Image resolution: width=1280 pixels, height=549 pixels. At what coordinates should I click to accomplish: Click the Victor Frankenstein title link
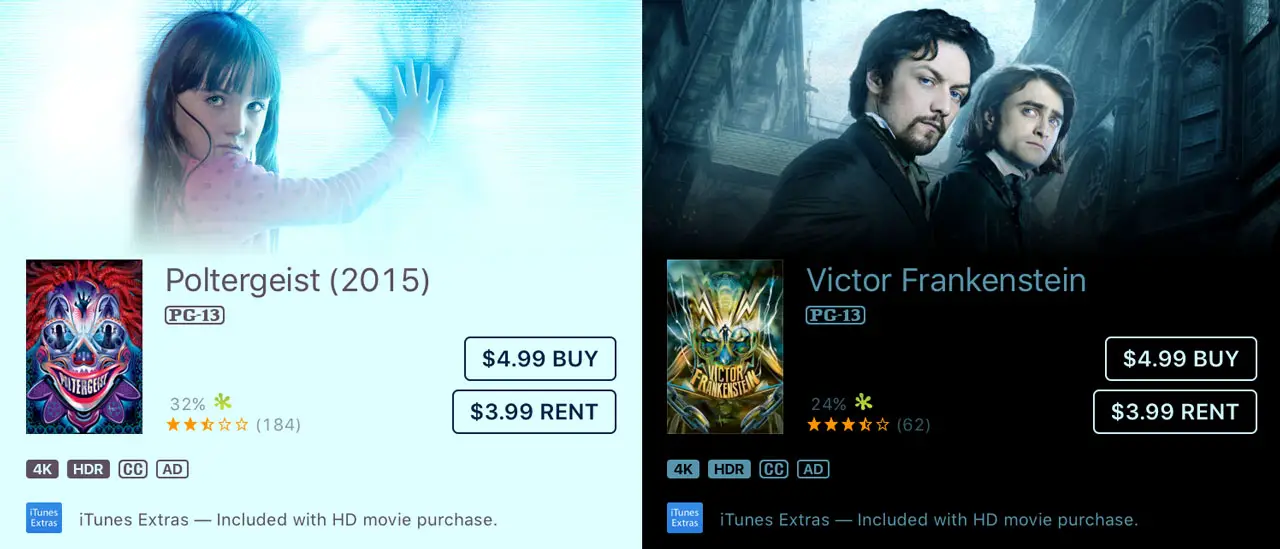pos(946,280)
